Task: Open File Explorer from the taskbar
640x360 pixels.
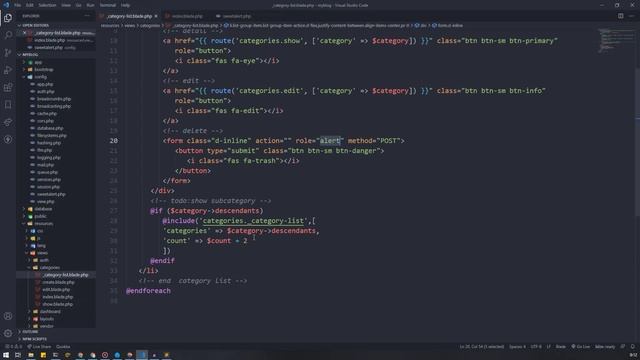Action: (x=31, y=355)
